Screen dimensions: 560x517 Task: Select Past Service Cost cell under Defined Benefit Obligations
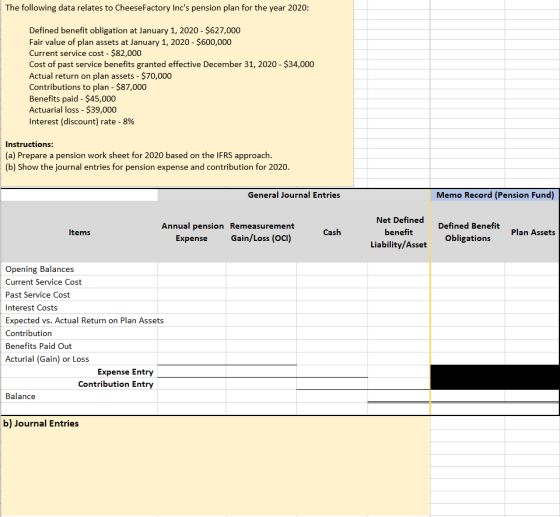468,295
